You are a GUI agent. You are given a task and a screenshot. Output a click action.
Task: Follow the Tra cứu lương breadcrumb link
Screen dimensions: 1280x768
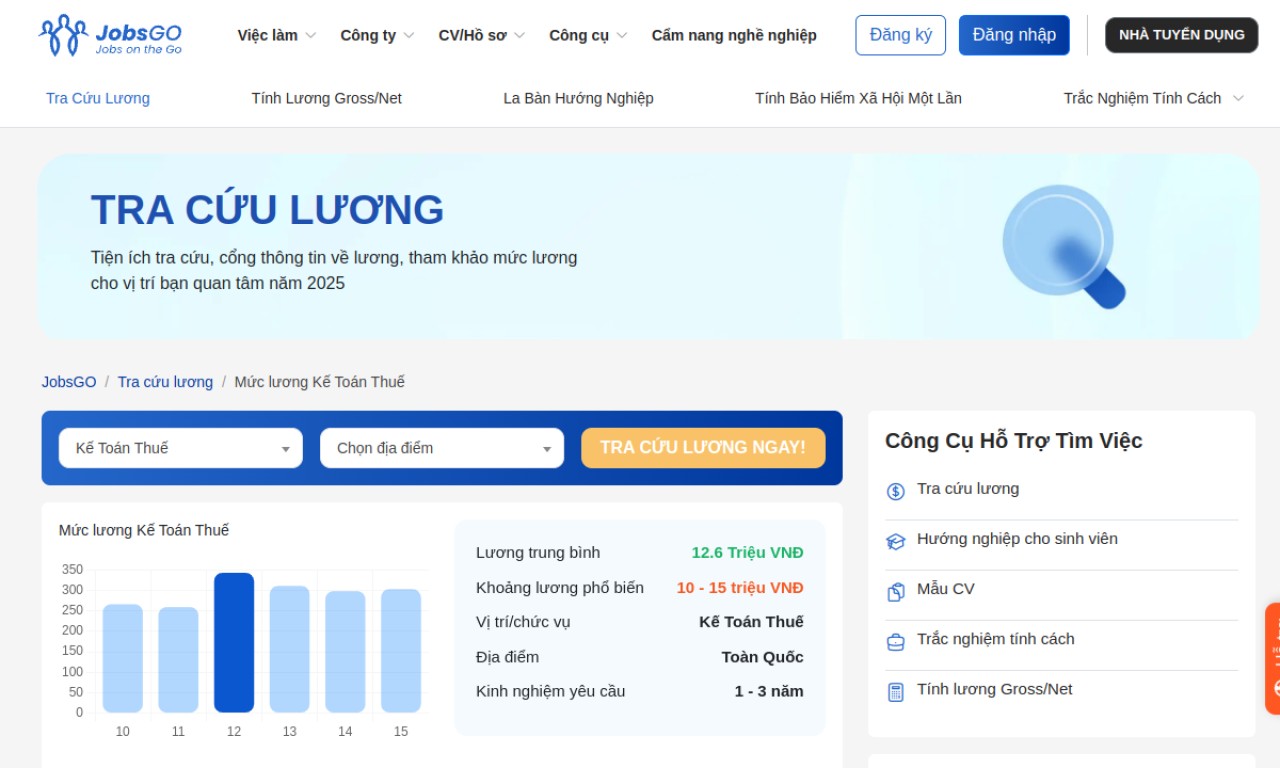(x=165, y=382)
